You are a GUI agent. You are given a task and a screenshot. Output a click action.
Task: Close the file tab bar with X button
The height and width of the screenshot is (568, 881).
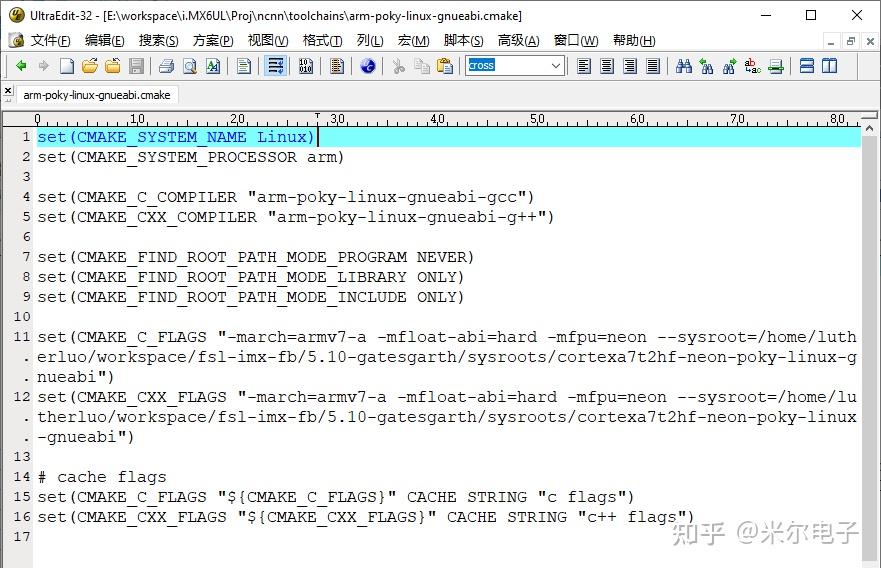[x=8, y=90]
